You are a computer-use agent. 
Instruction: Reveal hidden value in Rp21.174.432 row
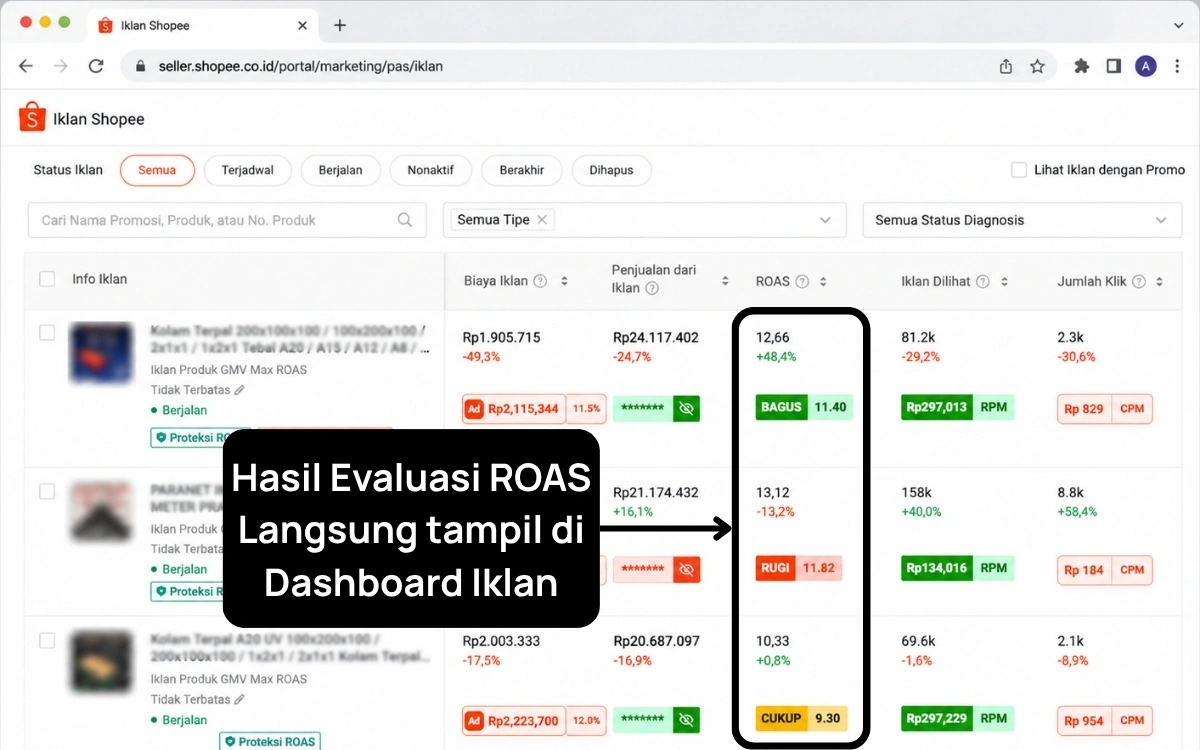[685, 569]
